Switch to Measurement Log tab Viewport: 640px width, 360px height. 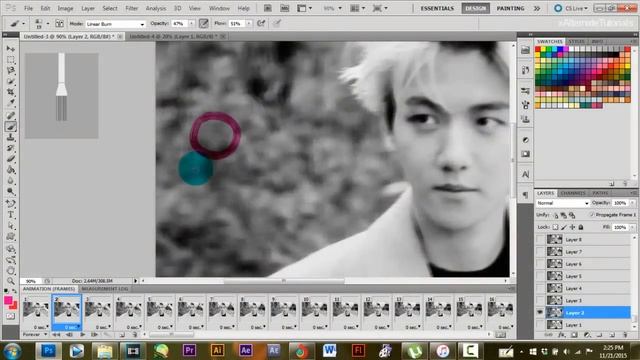pyautogui.click(x=105, y=289)
